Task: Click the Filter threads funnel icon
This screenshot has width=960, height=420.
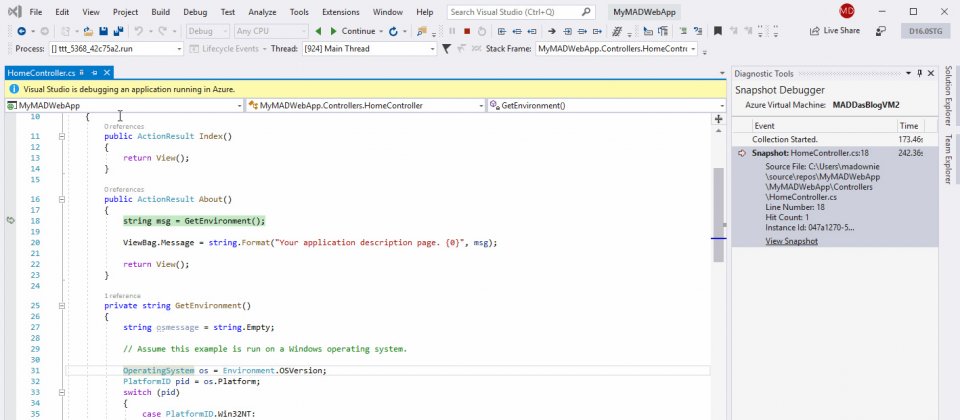Action: [x=446, y=49]
